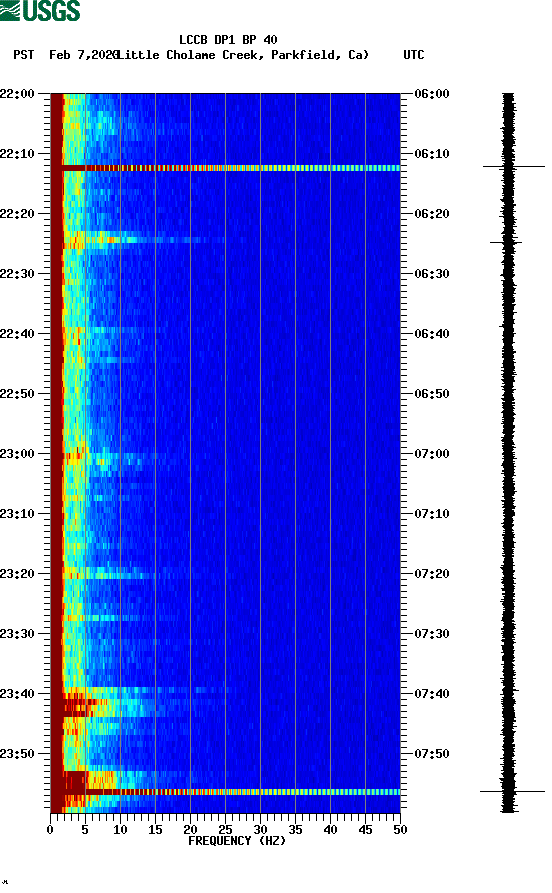Click the '06:40' UTC time label
The height and width of the screenshot is (893, 552).
pyautogui.click(x=432, y=334)
